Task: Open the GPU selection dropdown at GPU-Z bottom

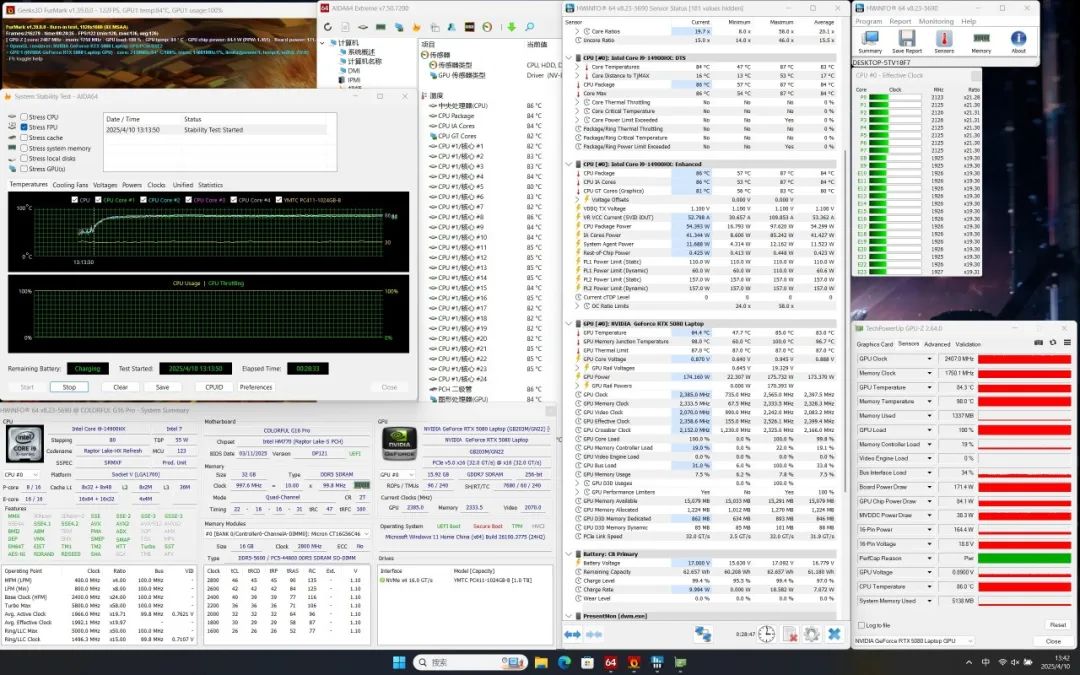Action: tap(915, 641)
